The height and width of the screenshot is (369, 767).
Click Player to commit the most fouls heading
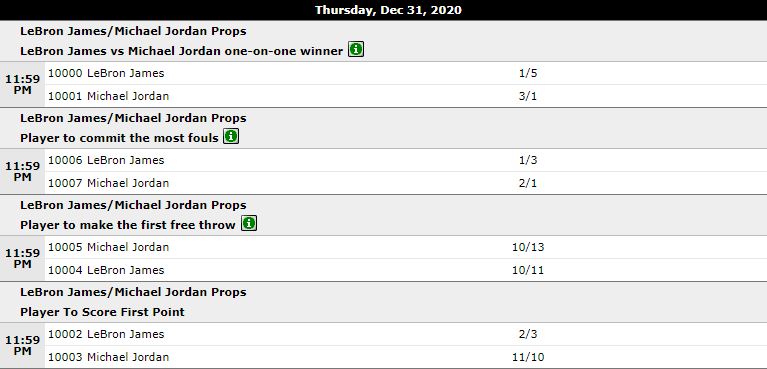point(119,138)
